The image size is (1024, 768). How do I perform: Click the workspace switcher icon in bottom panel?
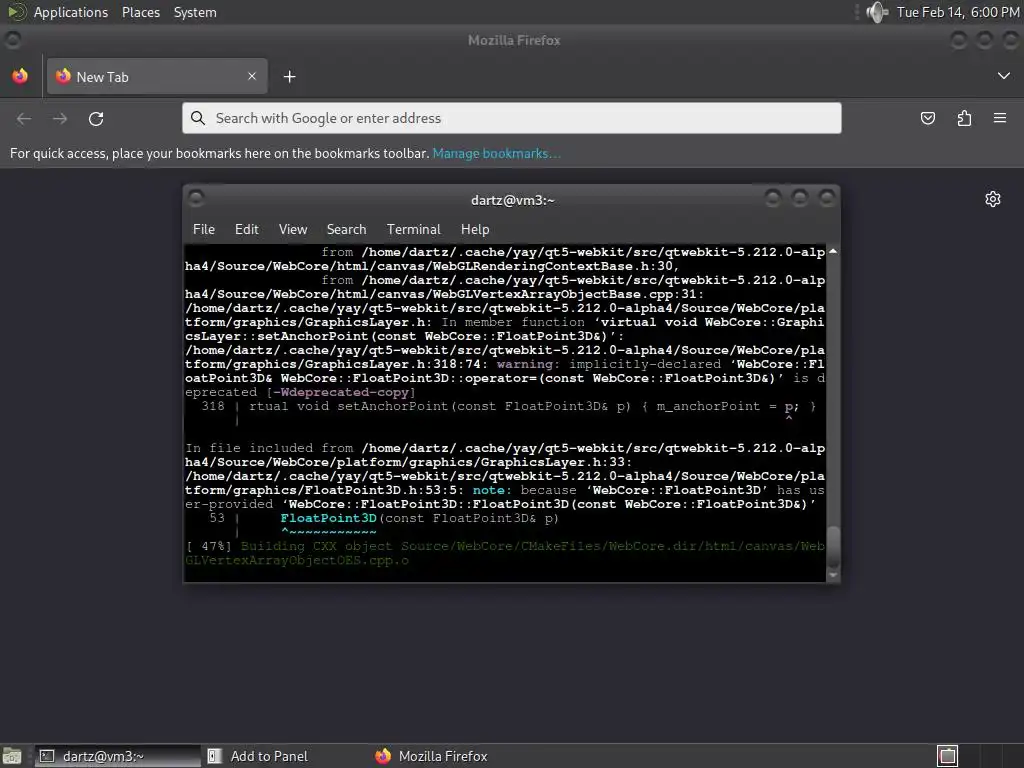tap(948, 756)
